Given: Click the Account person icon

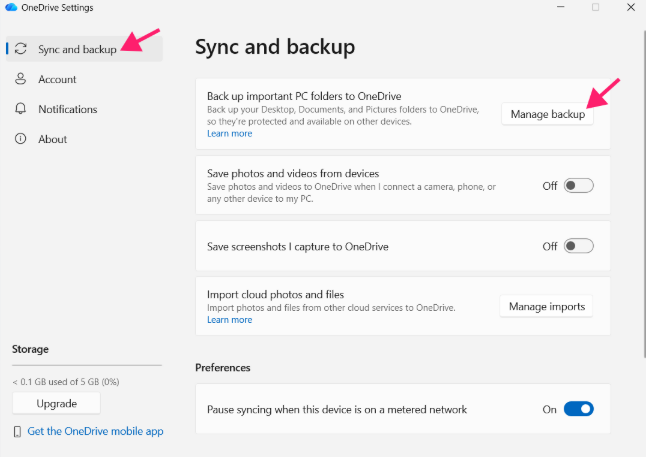Looking at the screenshot, I should 21,79.
